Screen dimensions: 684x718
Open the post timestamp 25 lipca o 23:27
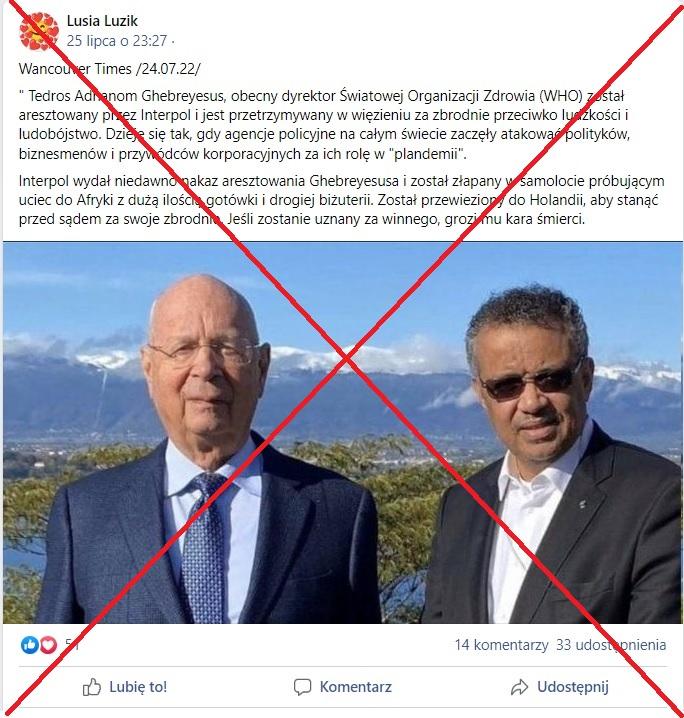click(x=117, y=41)
